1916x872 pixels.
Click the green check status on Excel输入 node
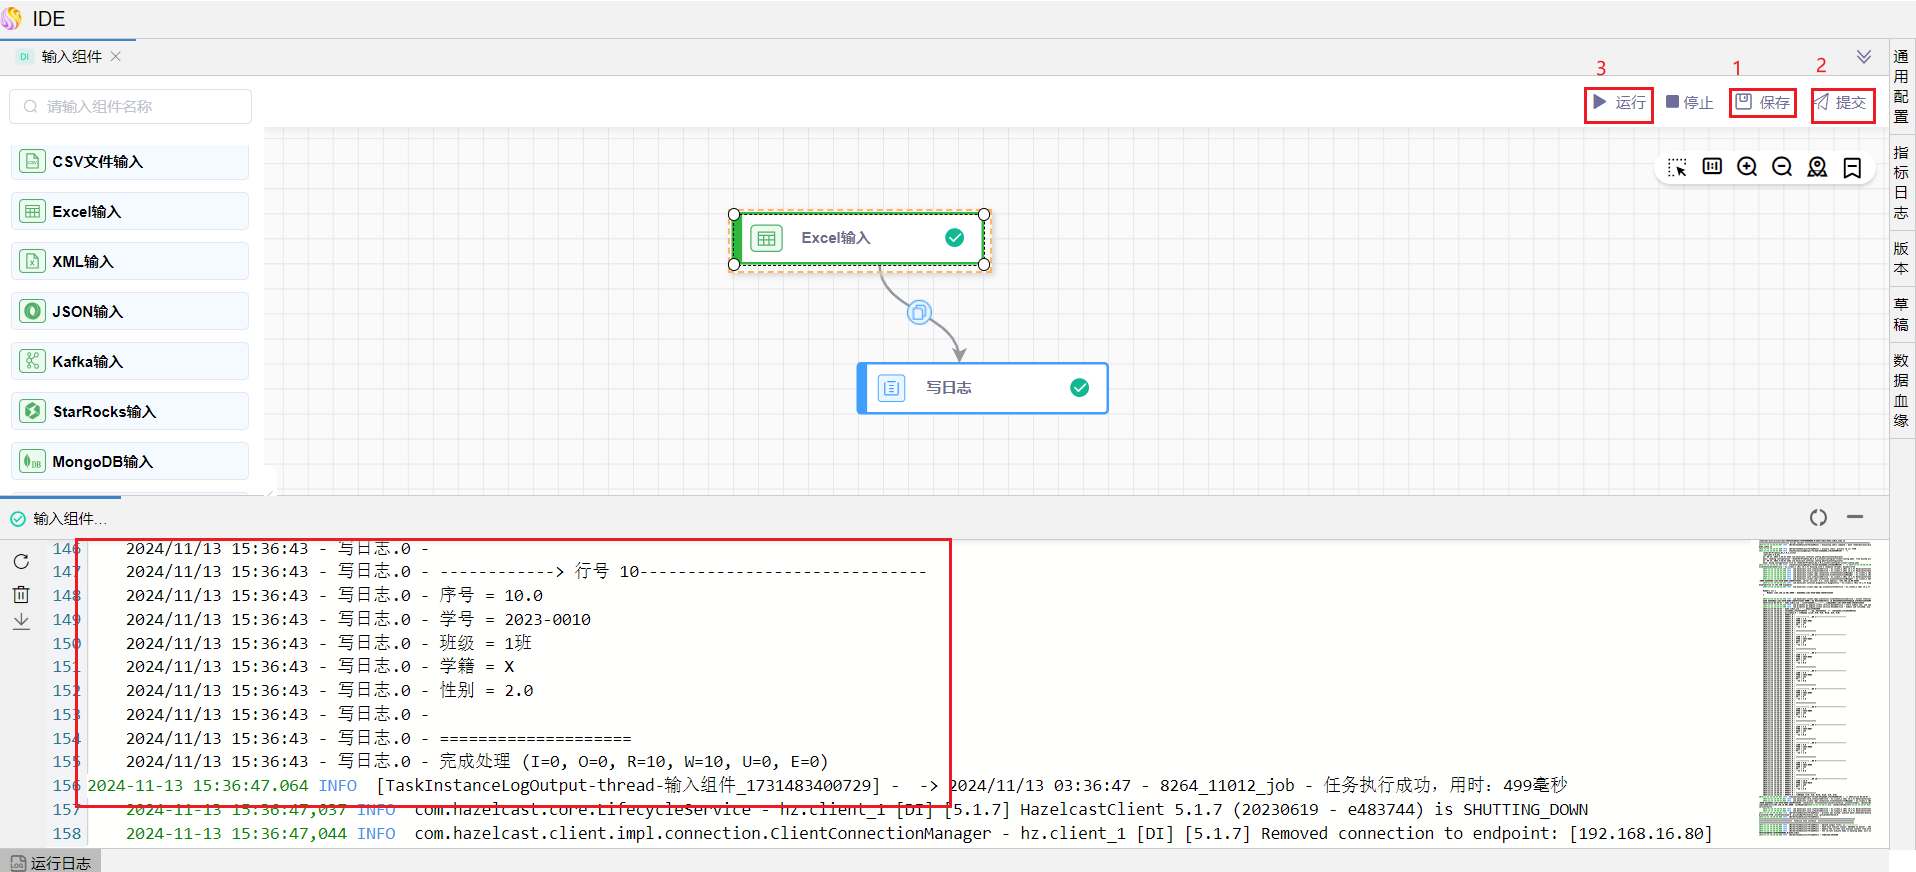[x=955, y=238]
